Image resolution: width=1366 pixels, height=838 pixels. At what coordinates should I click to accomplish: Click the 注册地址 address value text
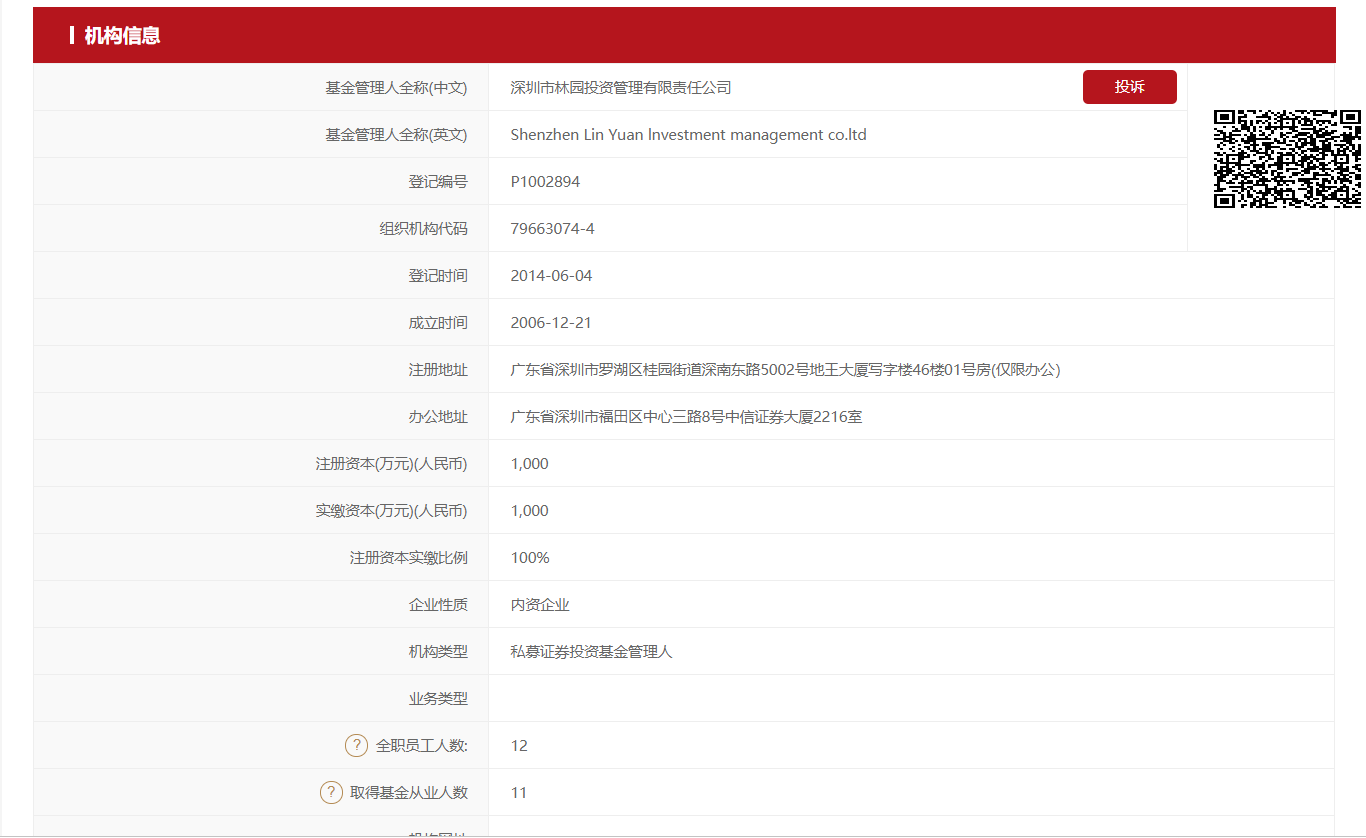coord(785,370)
